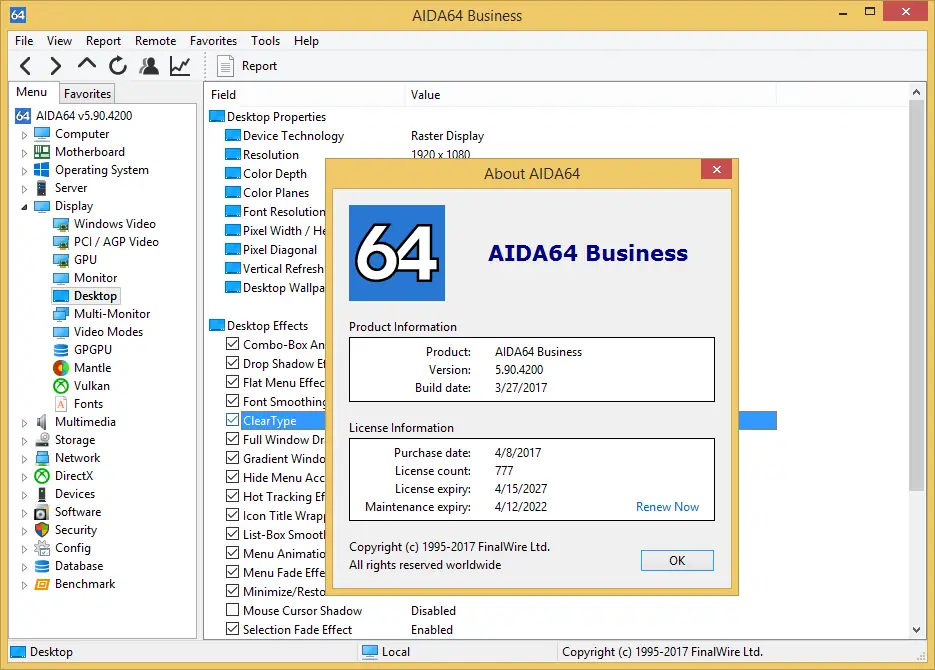Toggle the Full Window Dragging checkbox
Screen dimensions: 935x670
pyautogui.click(x=233, y=439)
